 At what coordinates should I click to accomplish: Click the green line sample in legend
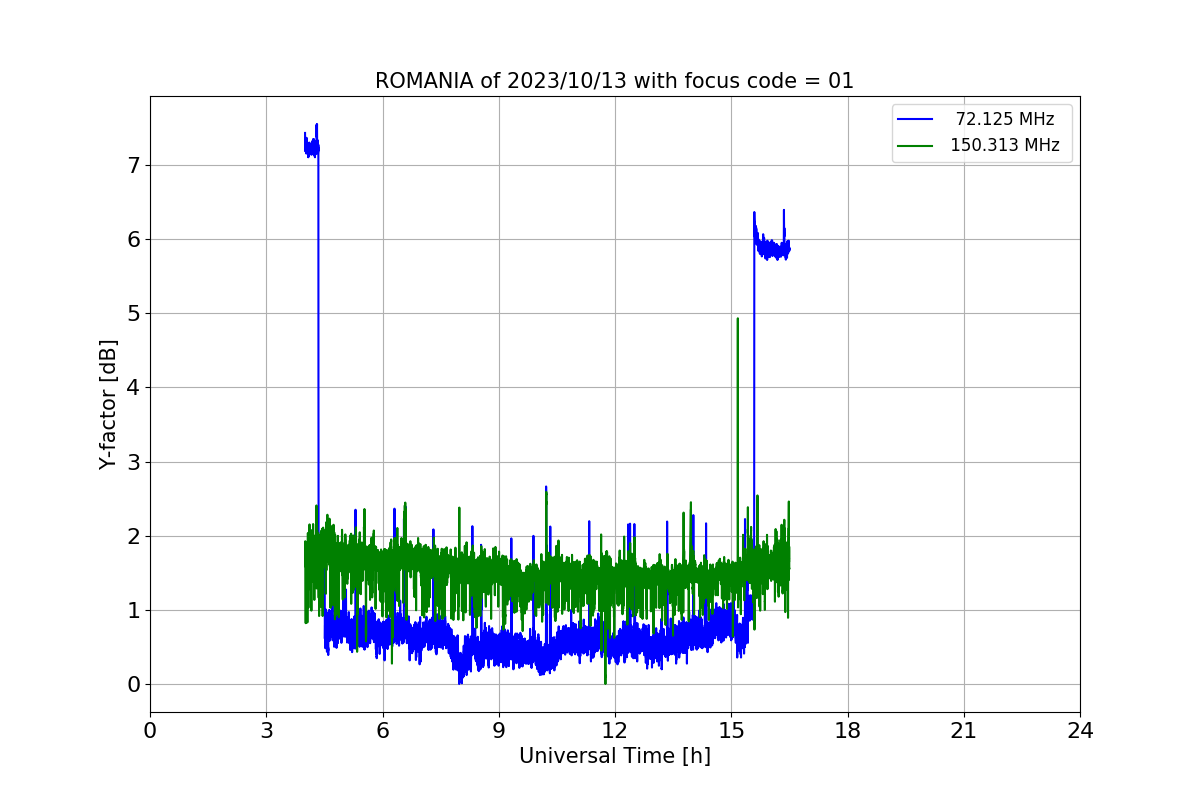pyautogui.click(x=915, y=145)
